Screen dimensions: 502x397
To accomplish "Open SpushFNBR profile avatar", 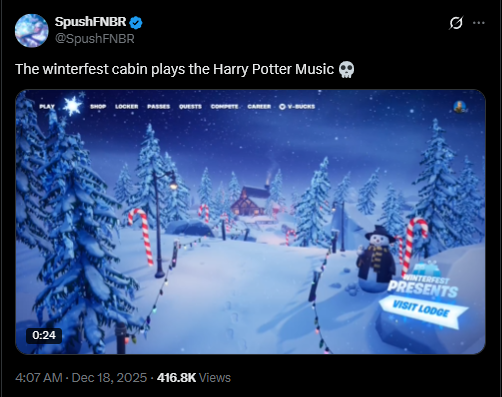I will pyautogui.click(x=32, y=31).
